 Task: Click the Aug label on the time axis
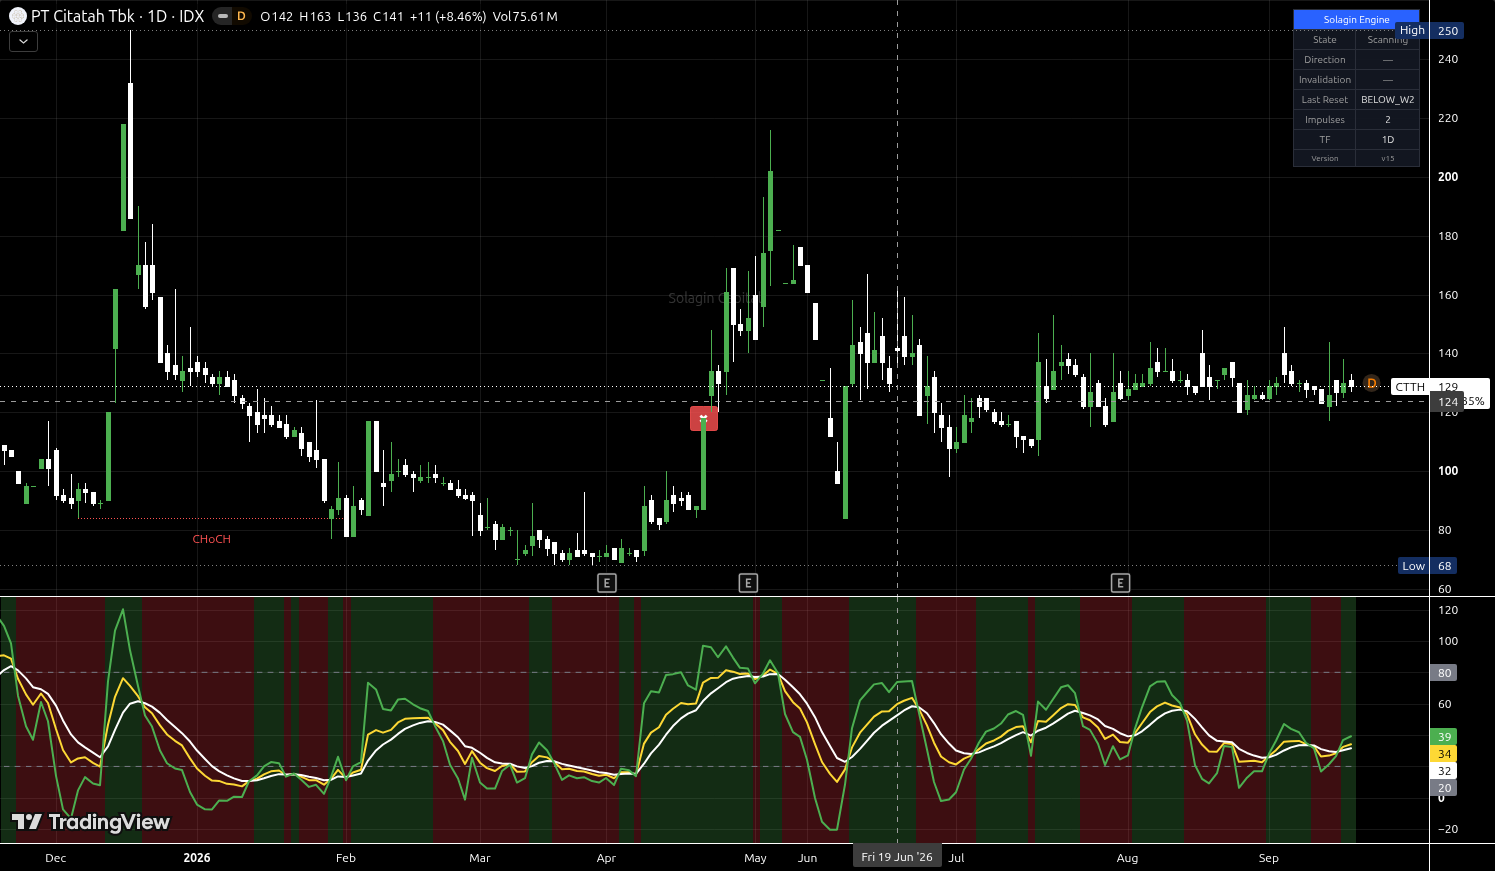pyautogui.click(x=1127, y=858)
